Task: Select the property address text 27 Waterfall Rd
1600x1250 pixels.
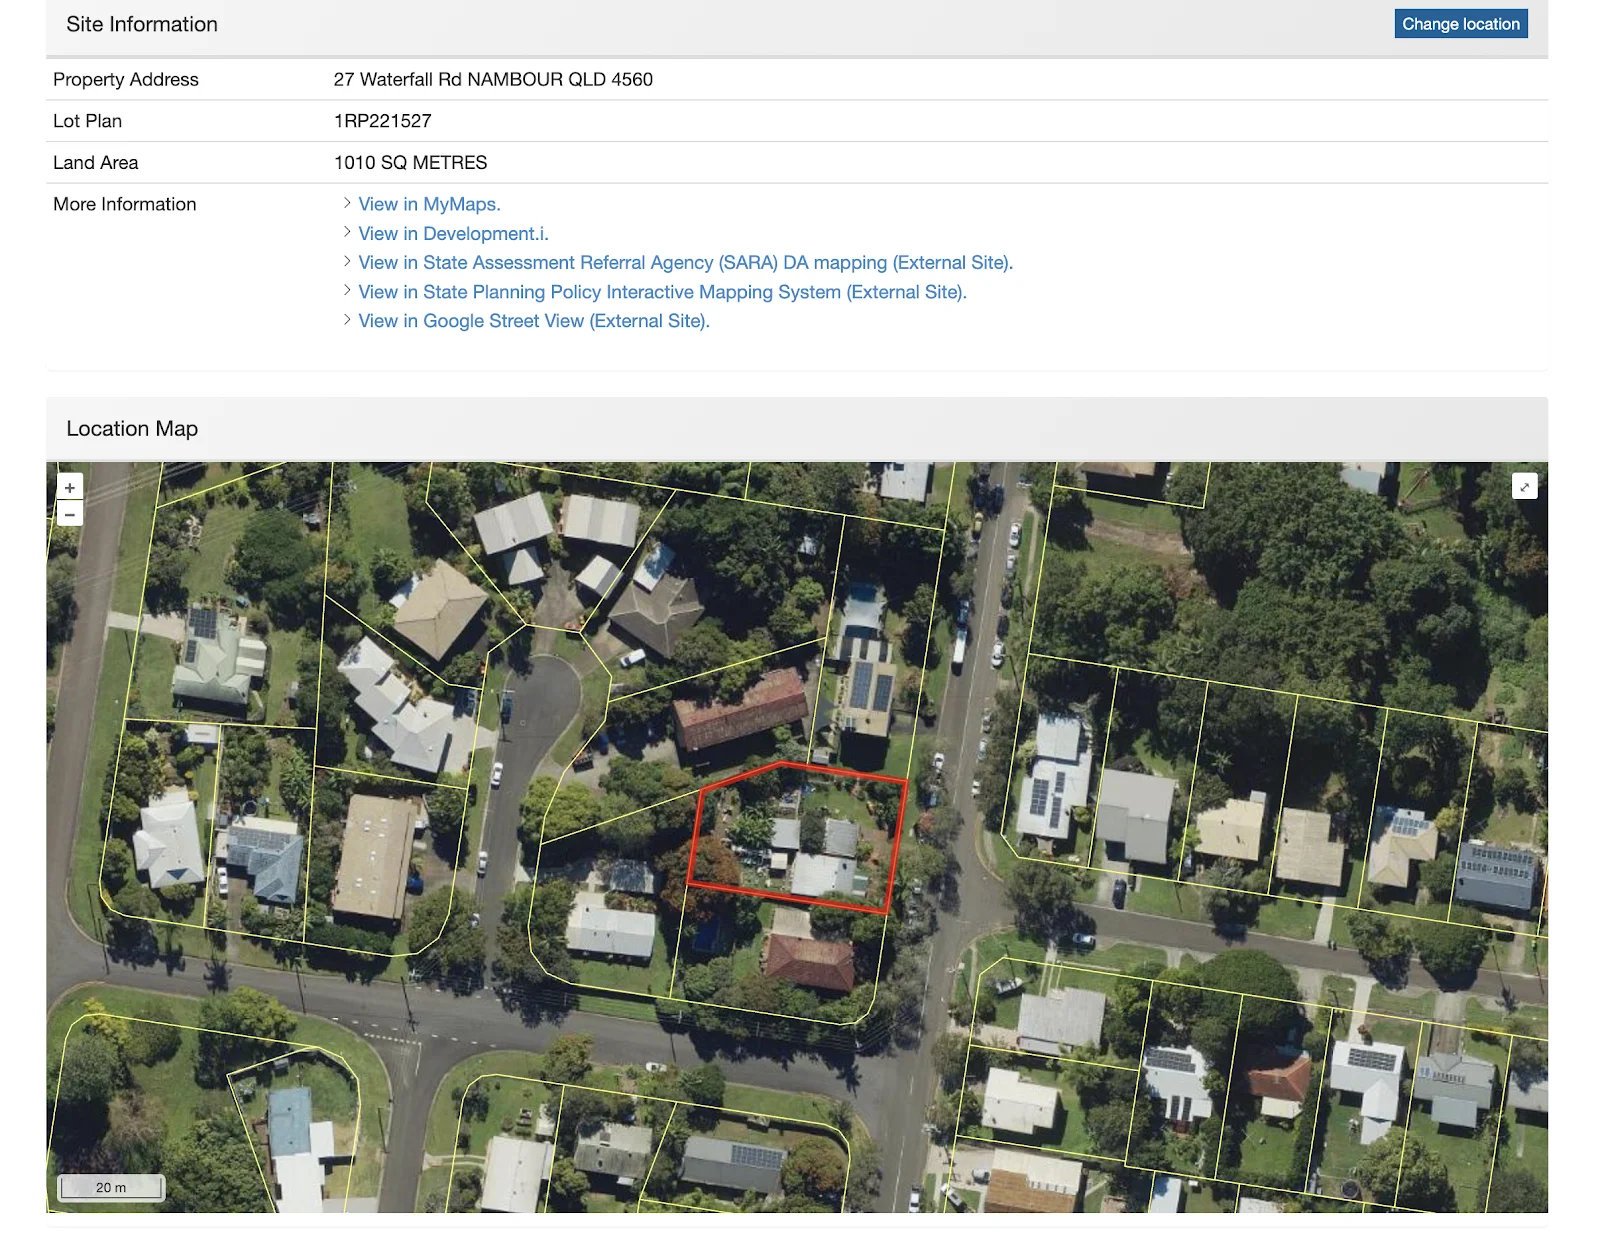Action: [x=397, y=79]
